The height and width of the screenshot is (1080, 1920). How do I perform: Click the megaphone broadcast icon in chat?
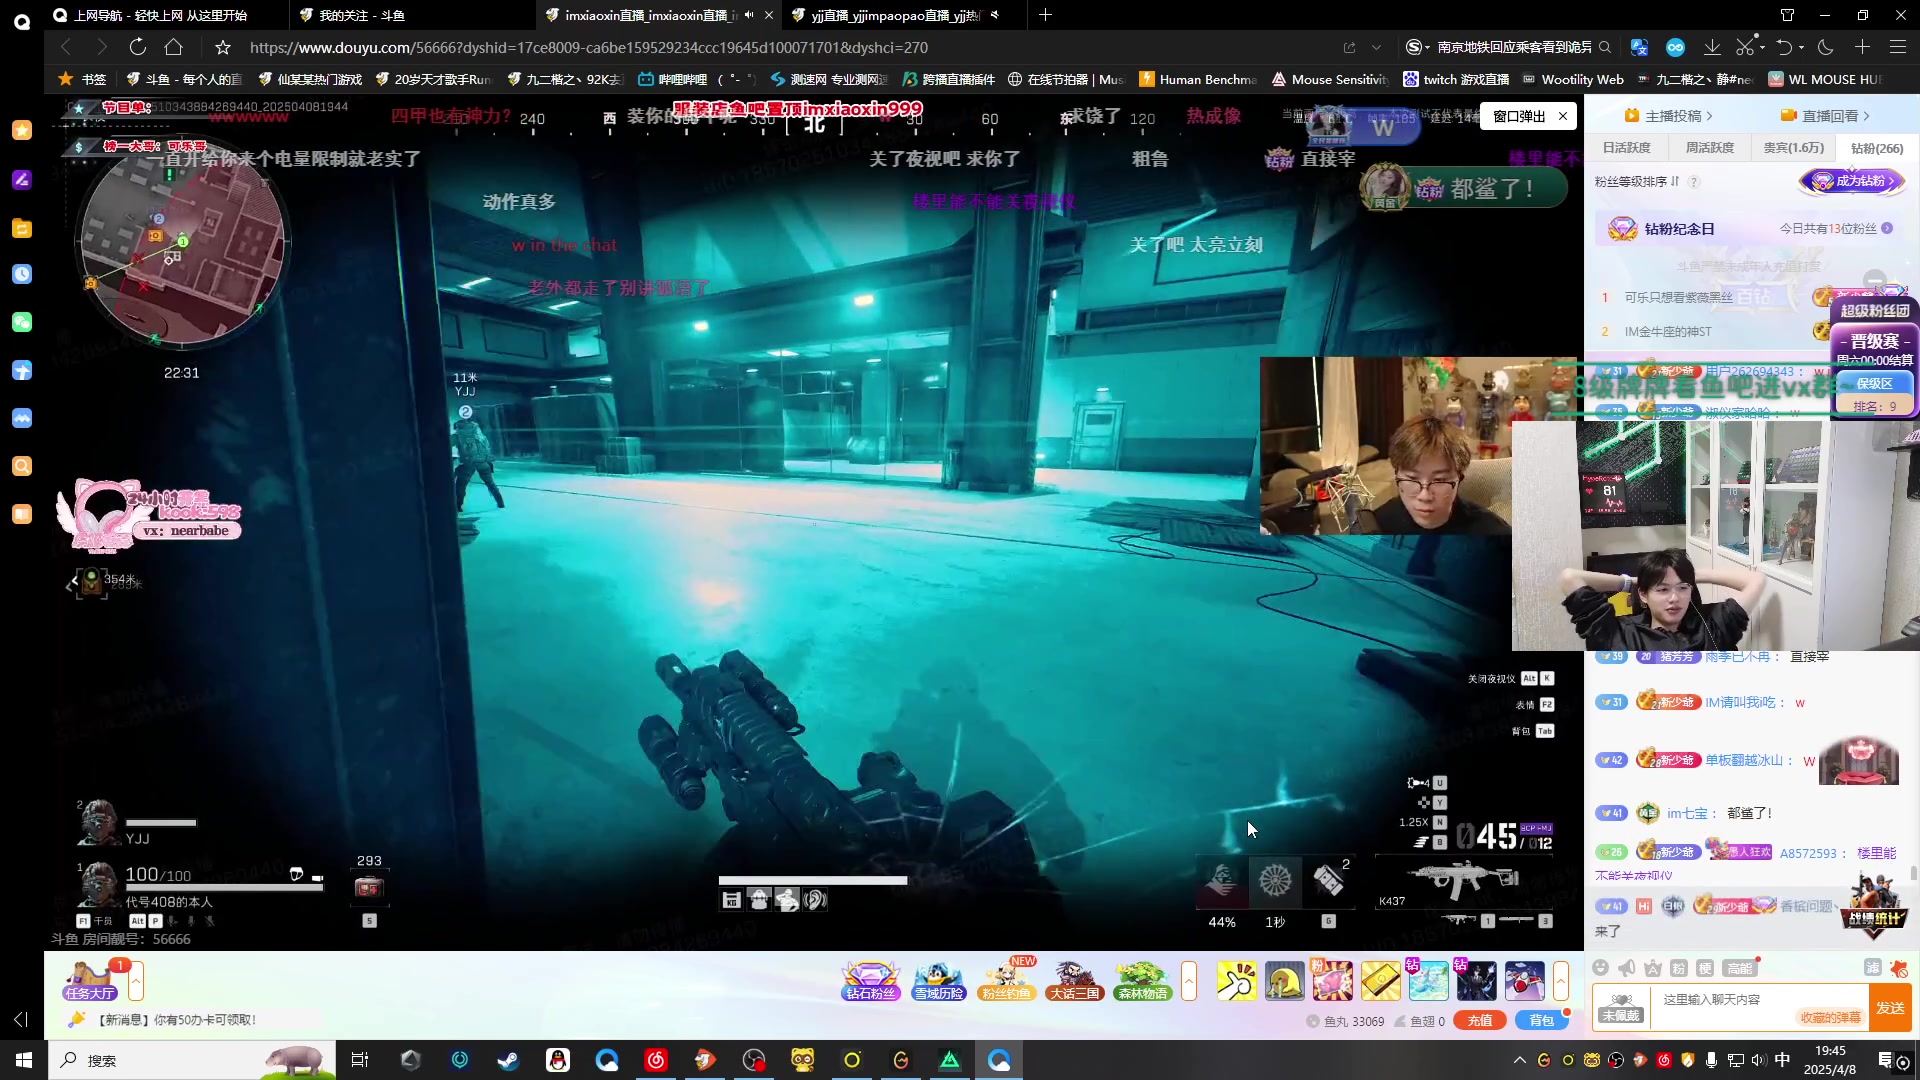coord(1627,967)
